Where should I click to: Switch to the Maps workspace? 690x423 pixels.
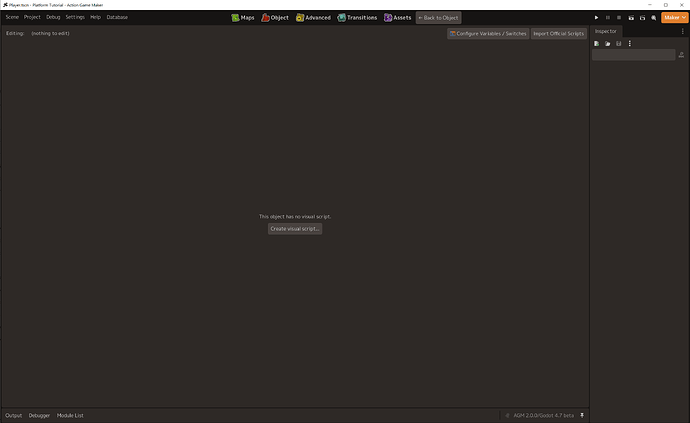243,18
